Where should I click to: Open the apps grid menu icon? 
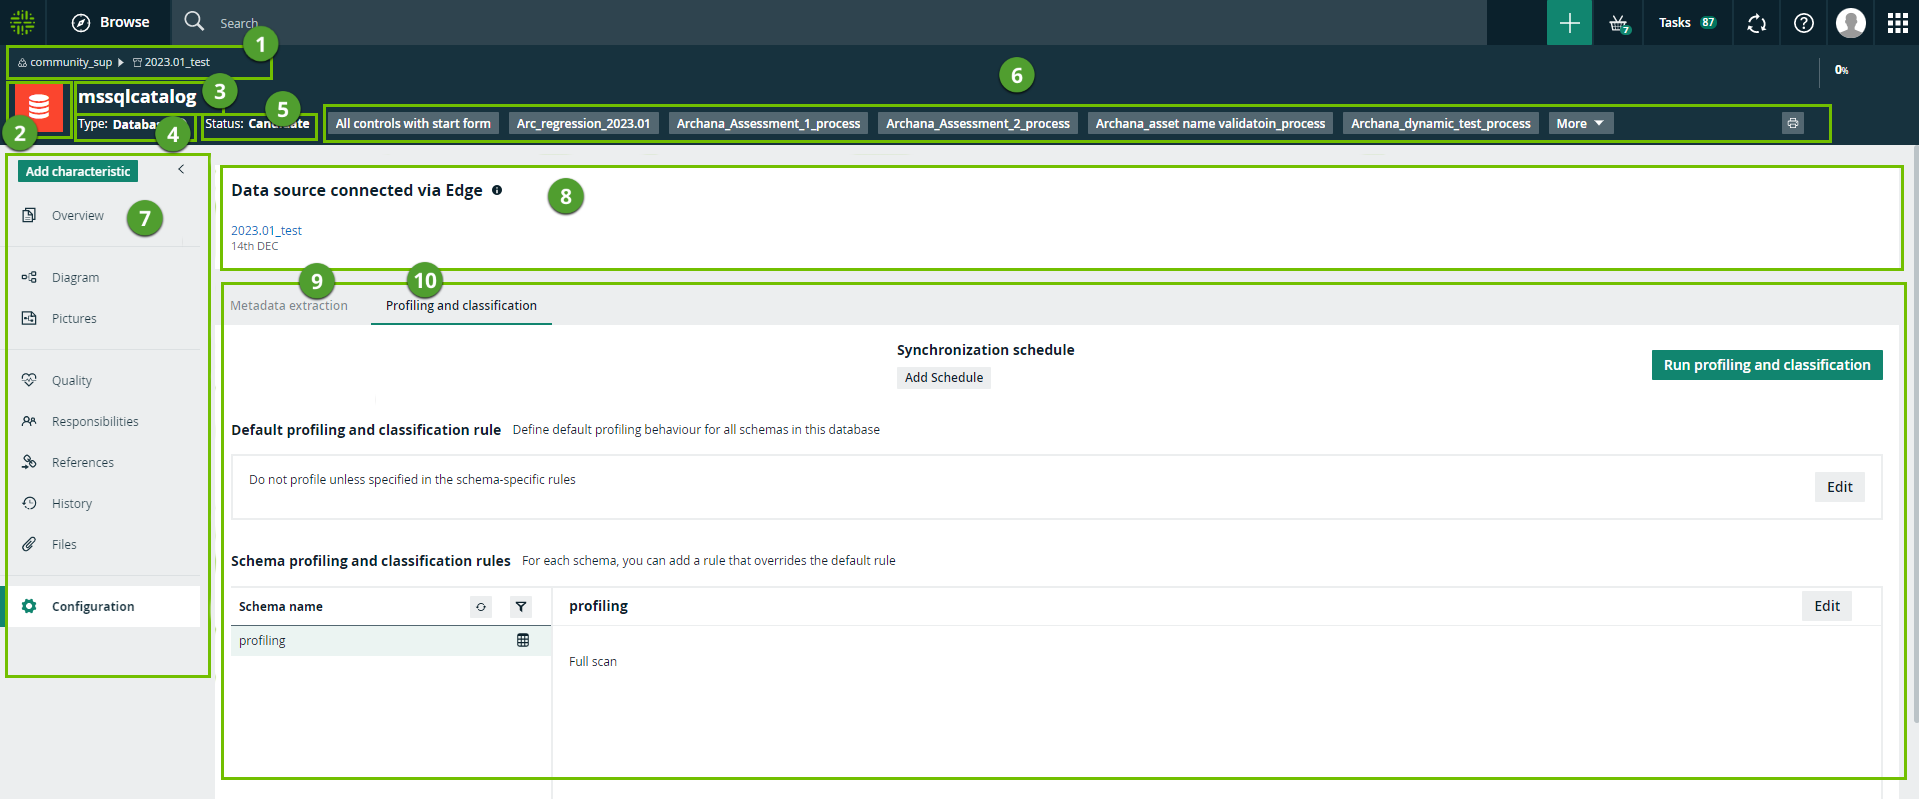1897,23
